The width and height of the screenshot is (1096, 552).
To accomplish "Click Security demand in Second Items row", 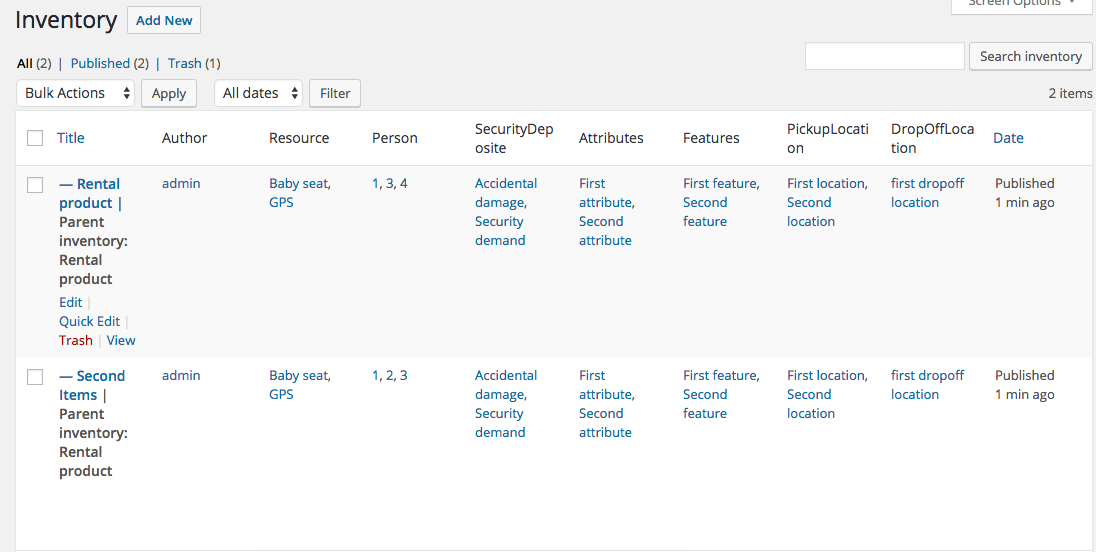I will click(x=500, y=423).
